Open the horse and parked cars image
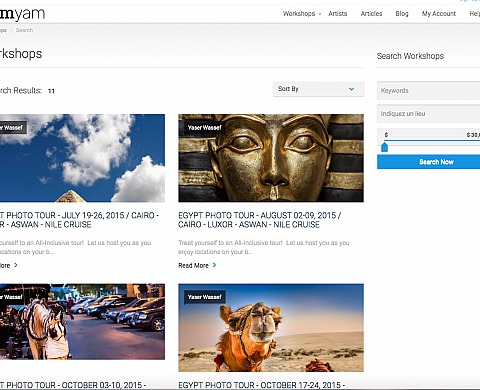 click(82, 322)
